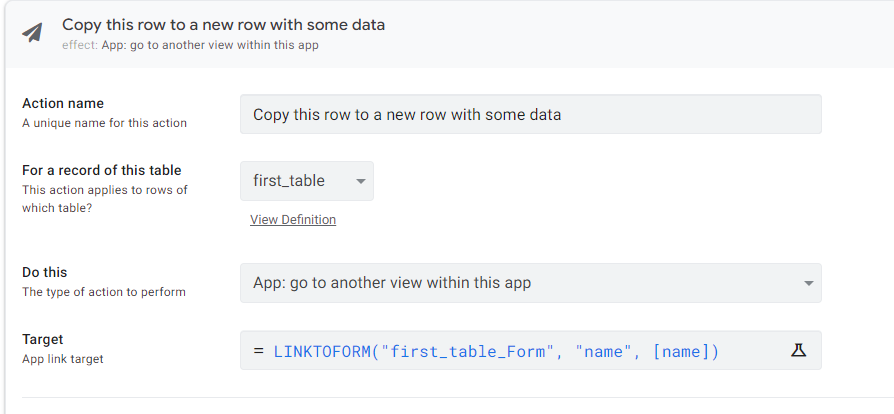Open the Do this action type dropdown
Viewport: 894px width, 414px height.
coord(530,283)
